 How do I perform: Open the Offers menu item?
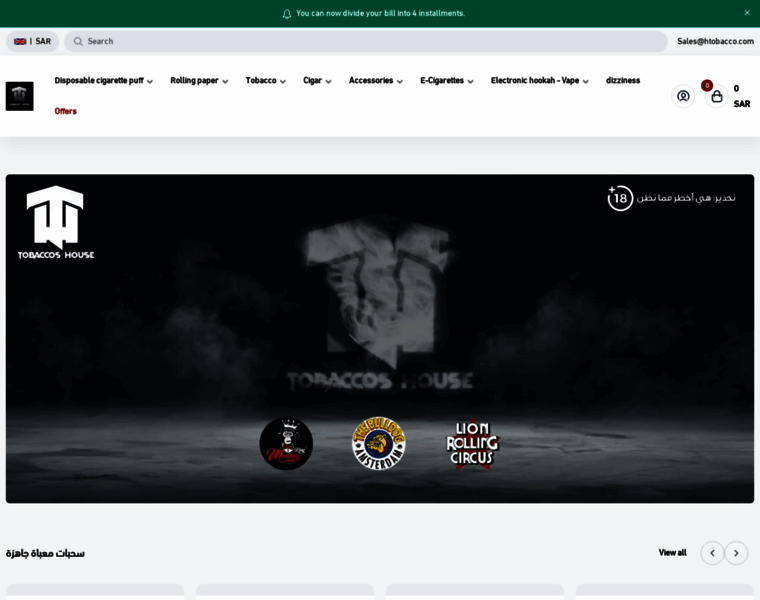(65, 111)
